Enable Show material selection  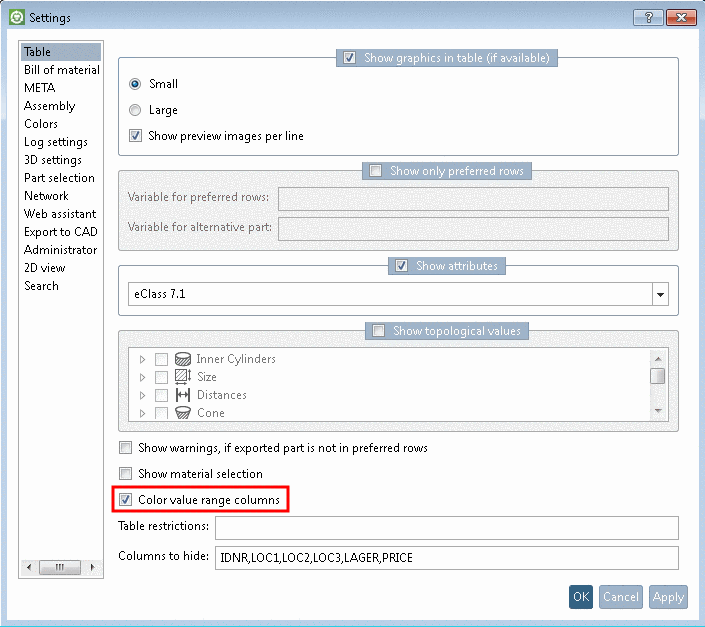pyautogui.click(x=125, y=474)
